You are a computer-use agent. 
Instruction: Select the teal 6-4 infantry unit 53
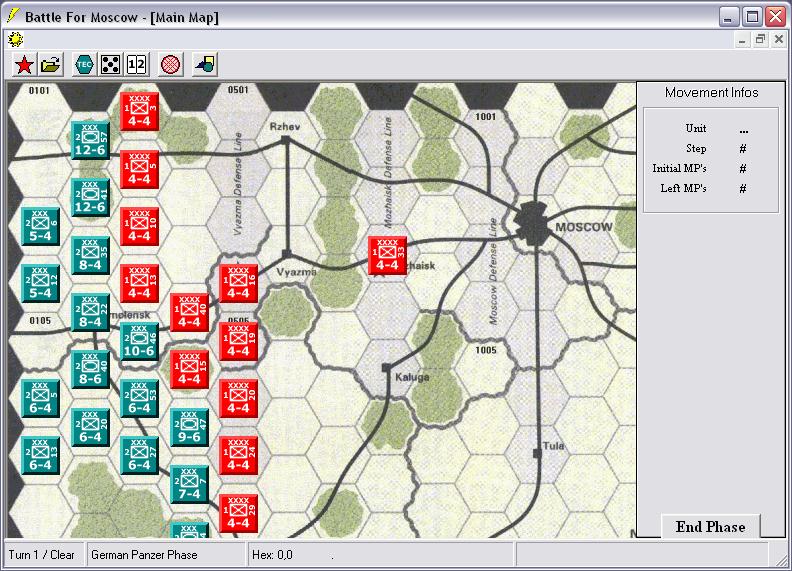139,399
